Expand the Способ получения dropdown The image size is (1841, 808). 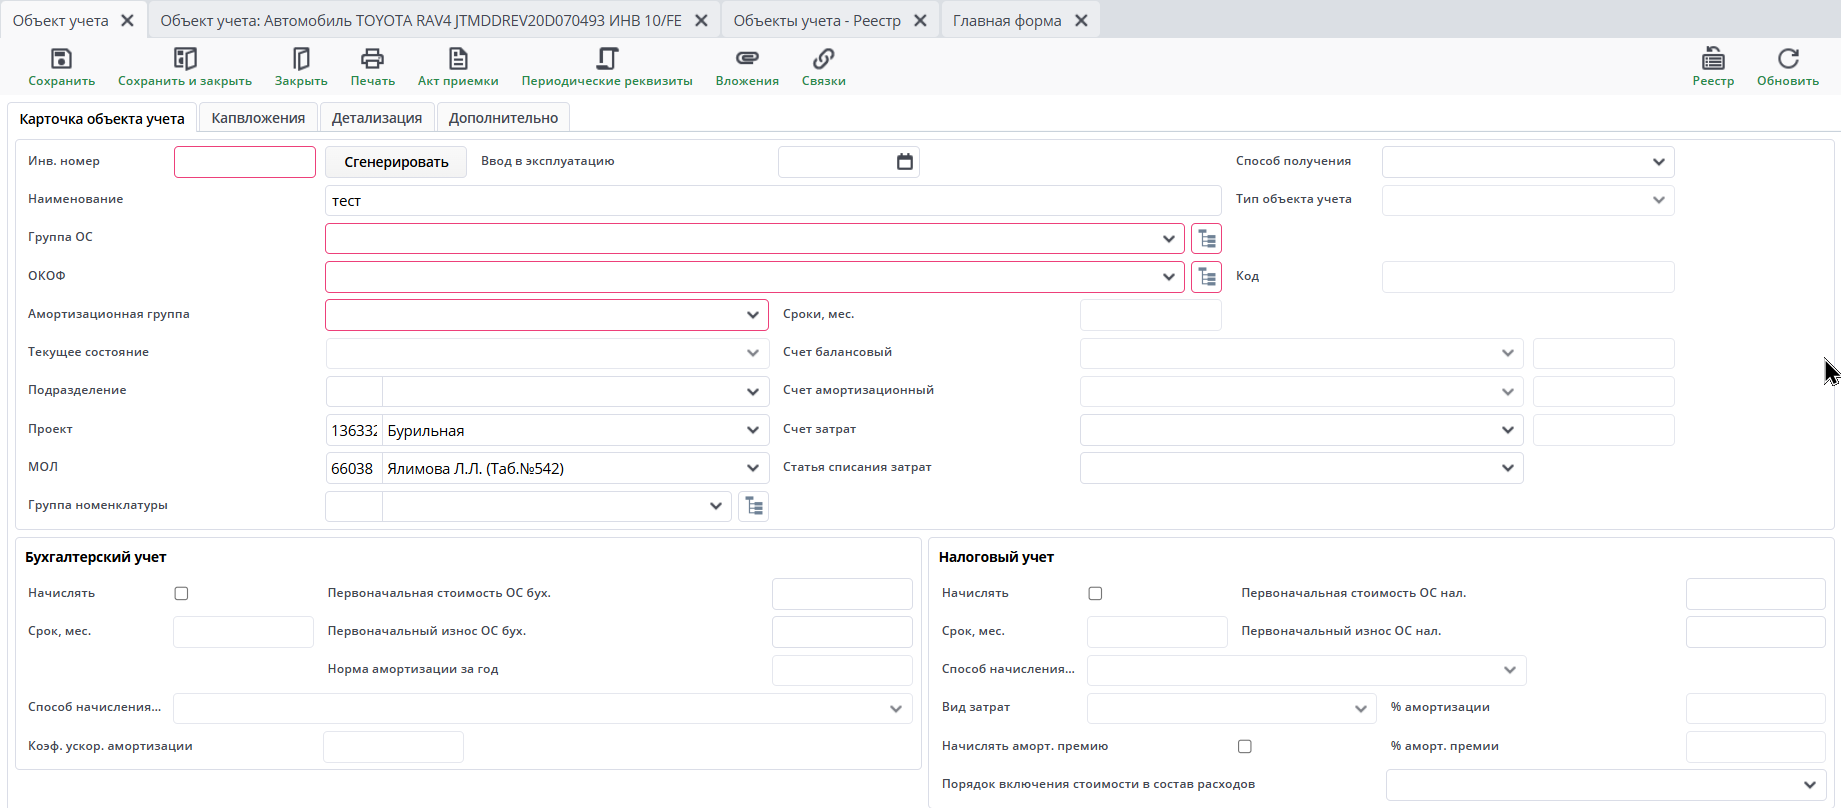click(1658, 162)
